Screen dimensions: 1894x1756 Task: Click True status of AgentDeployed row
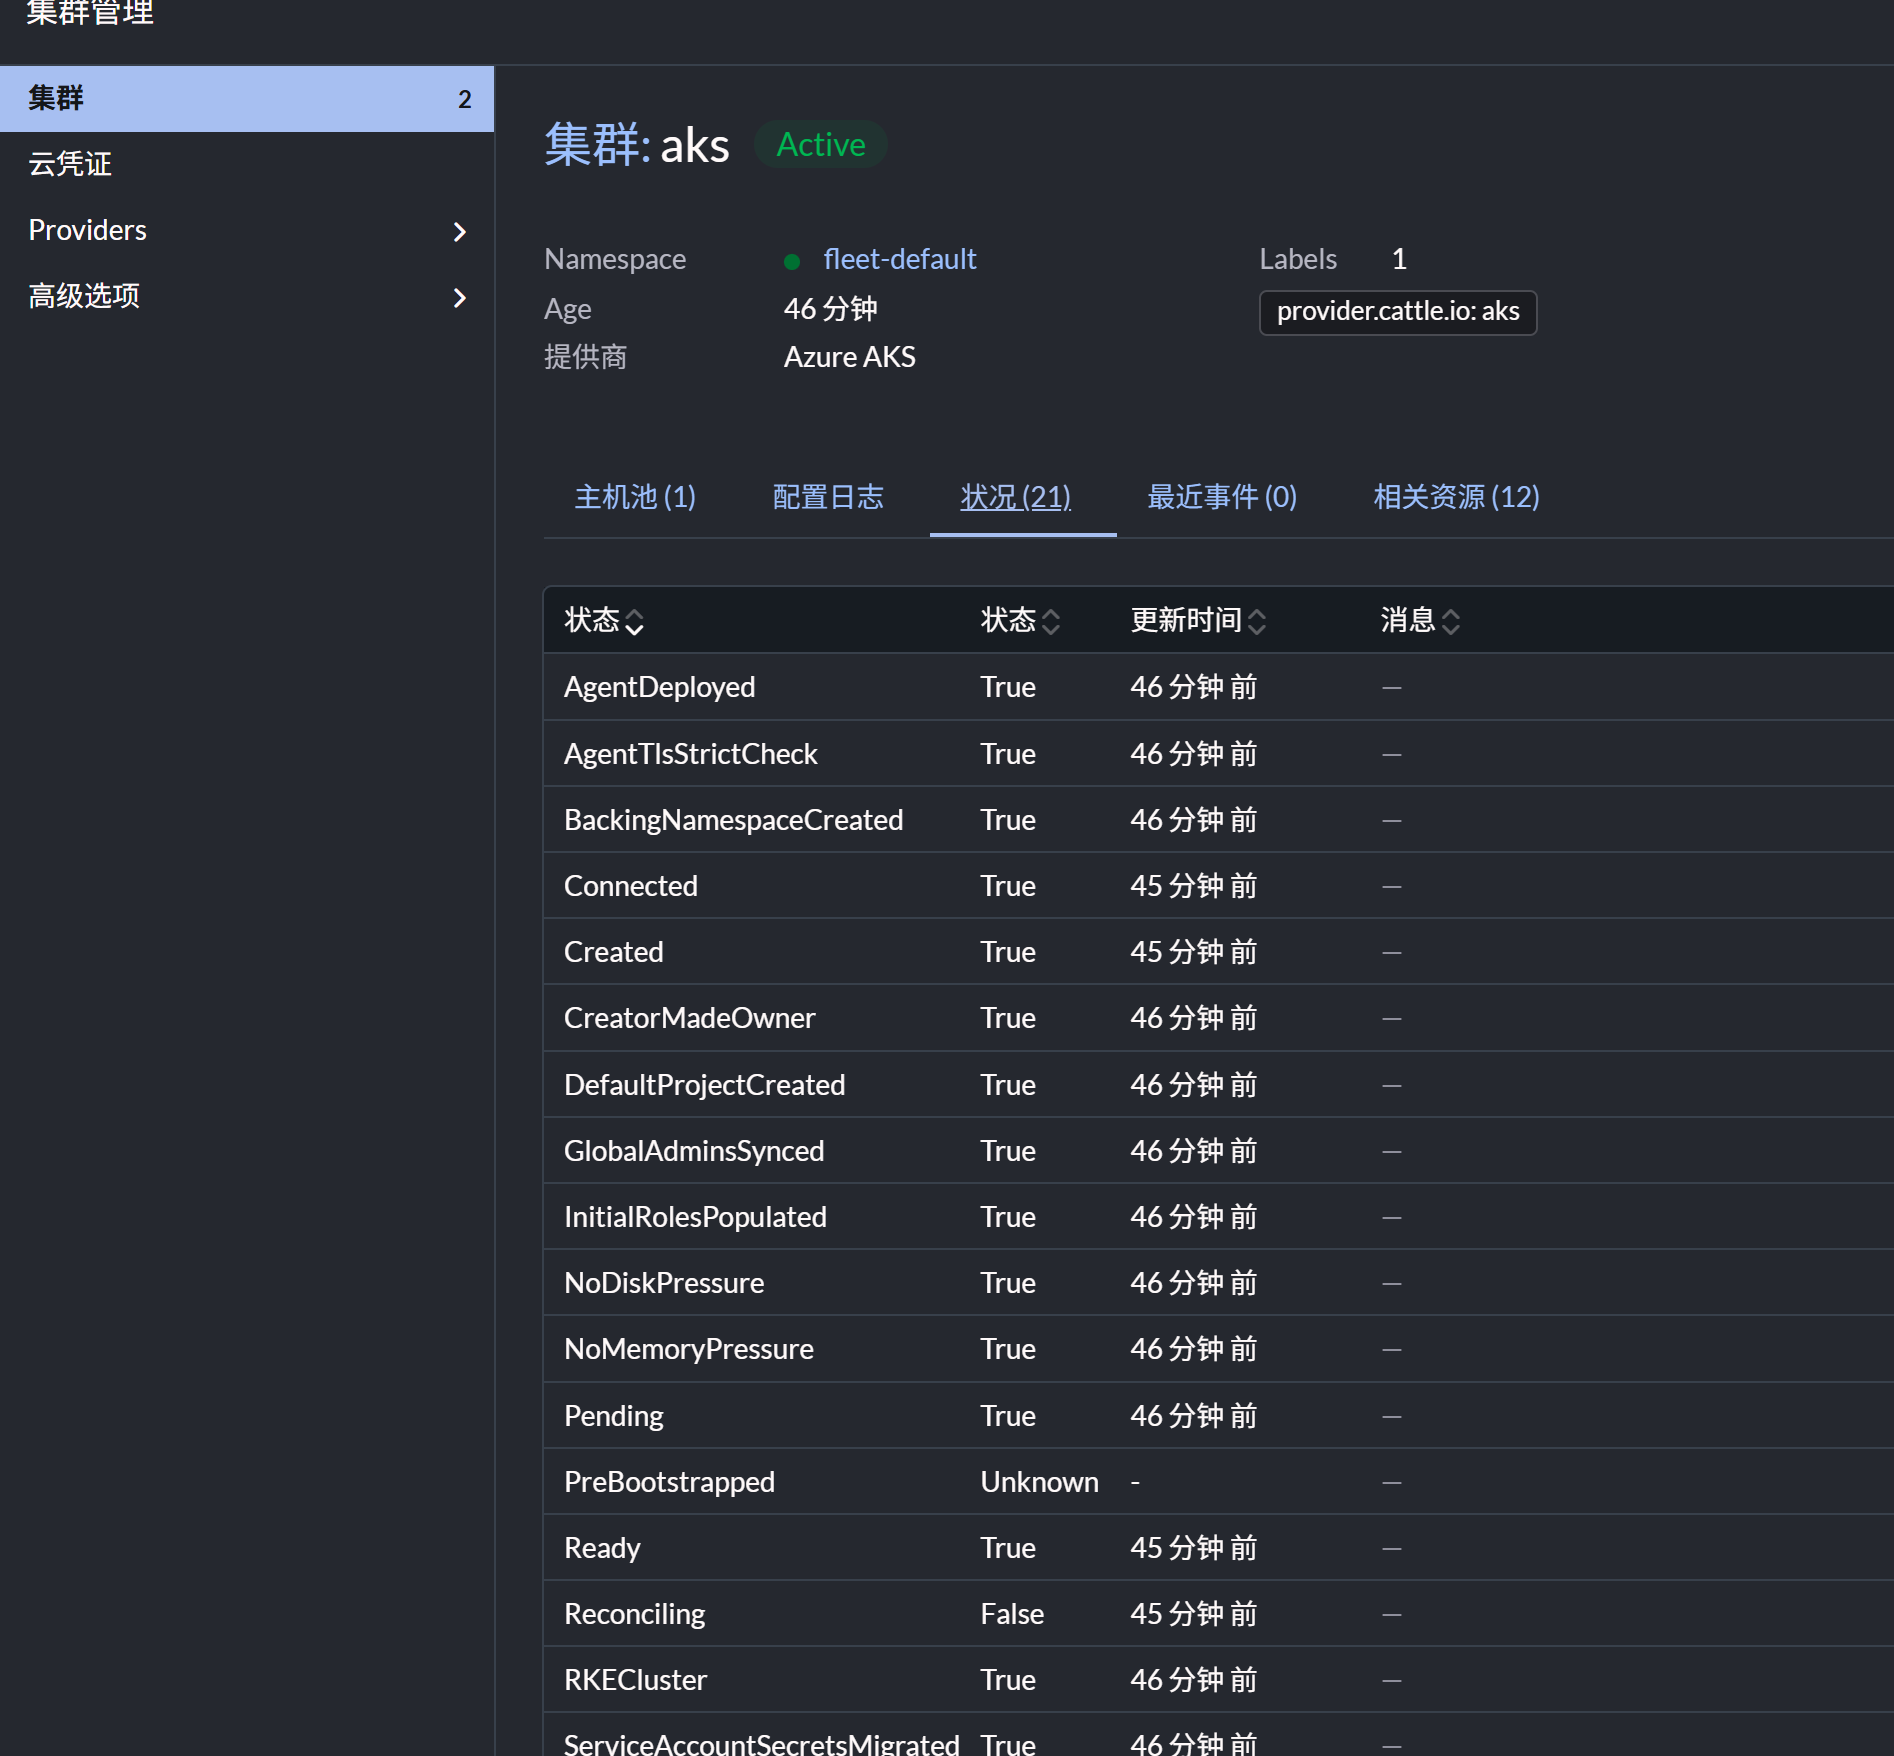(x=1008, y=687)
